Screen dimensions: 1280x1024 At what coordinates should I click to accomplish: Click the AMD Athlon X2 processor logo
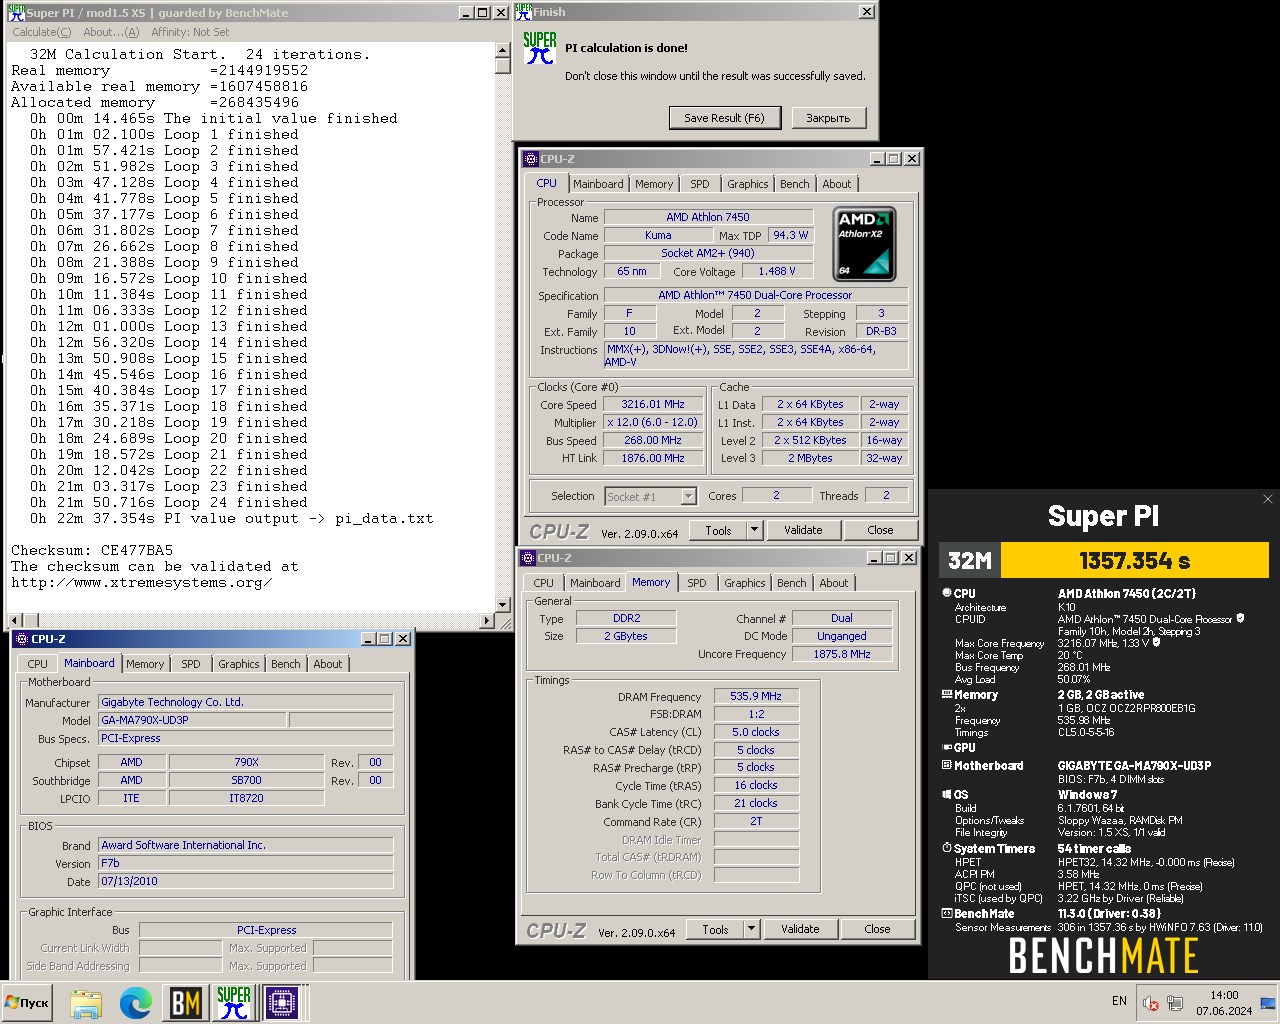[x=864, y=244]
